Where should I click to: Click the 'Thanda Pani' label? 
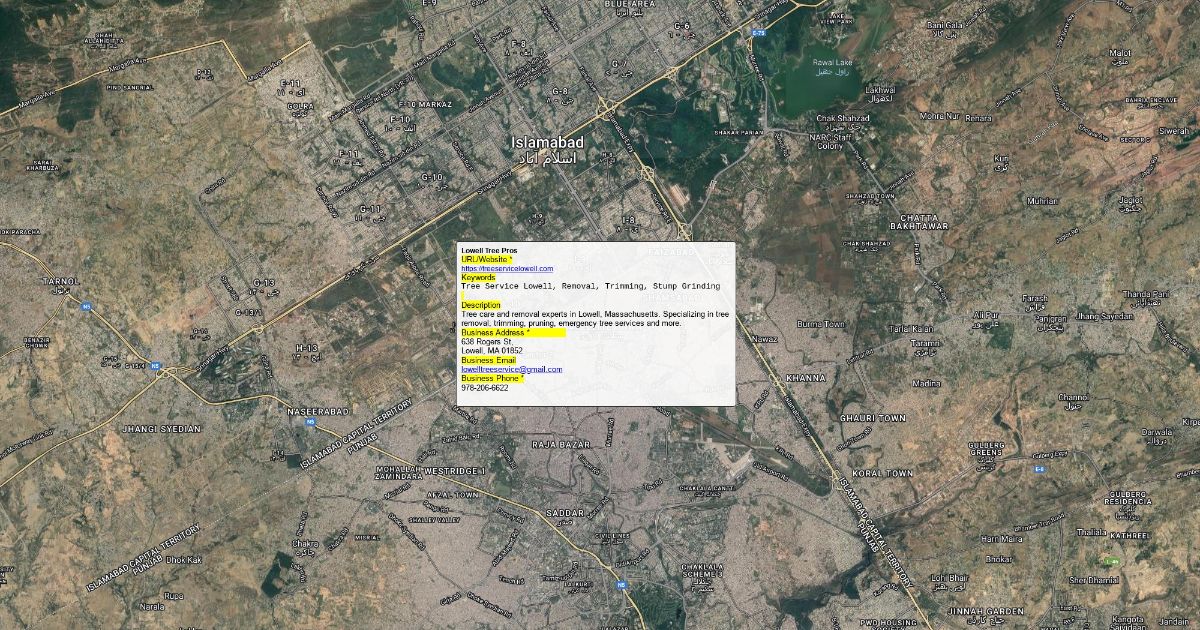pyautogui.click(x=1145, y=294)
